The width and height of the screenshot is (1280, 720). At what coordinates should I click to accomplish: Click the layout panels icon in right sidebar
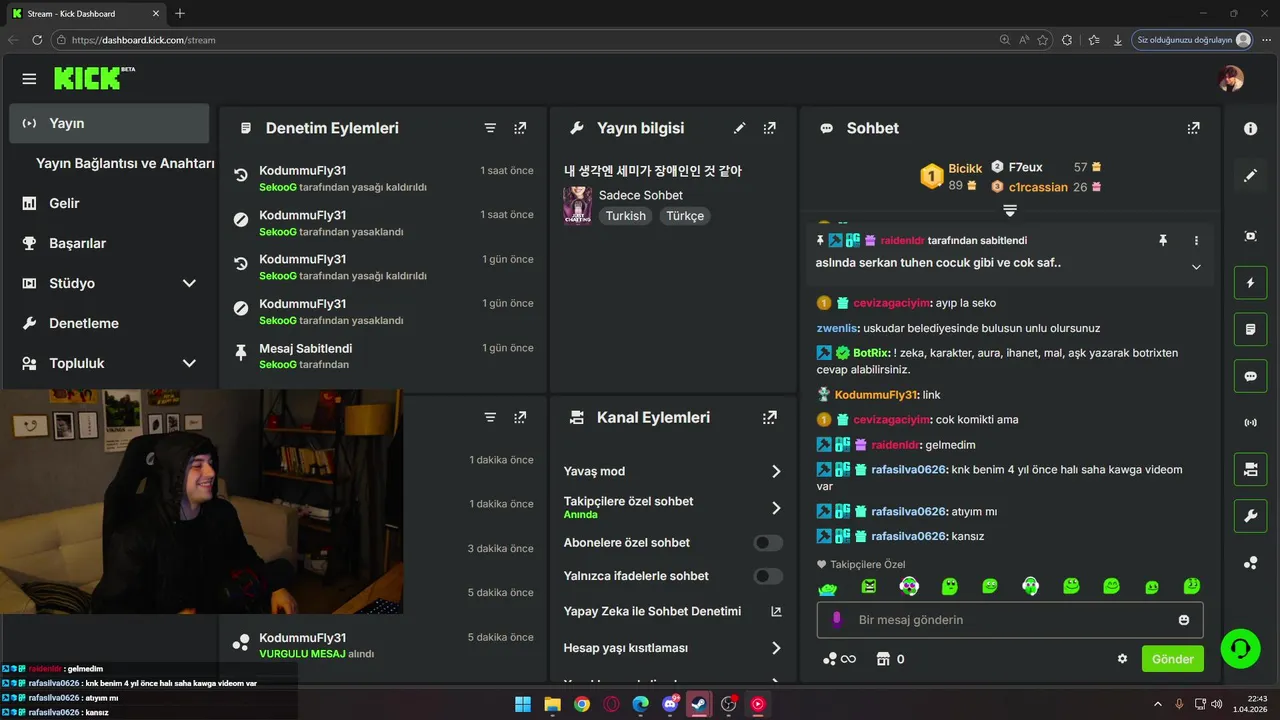(x=1251, y=469)
